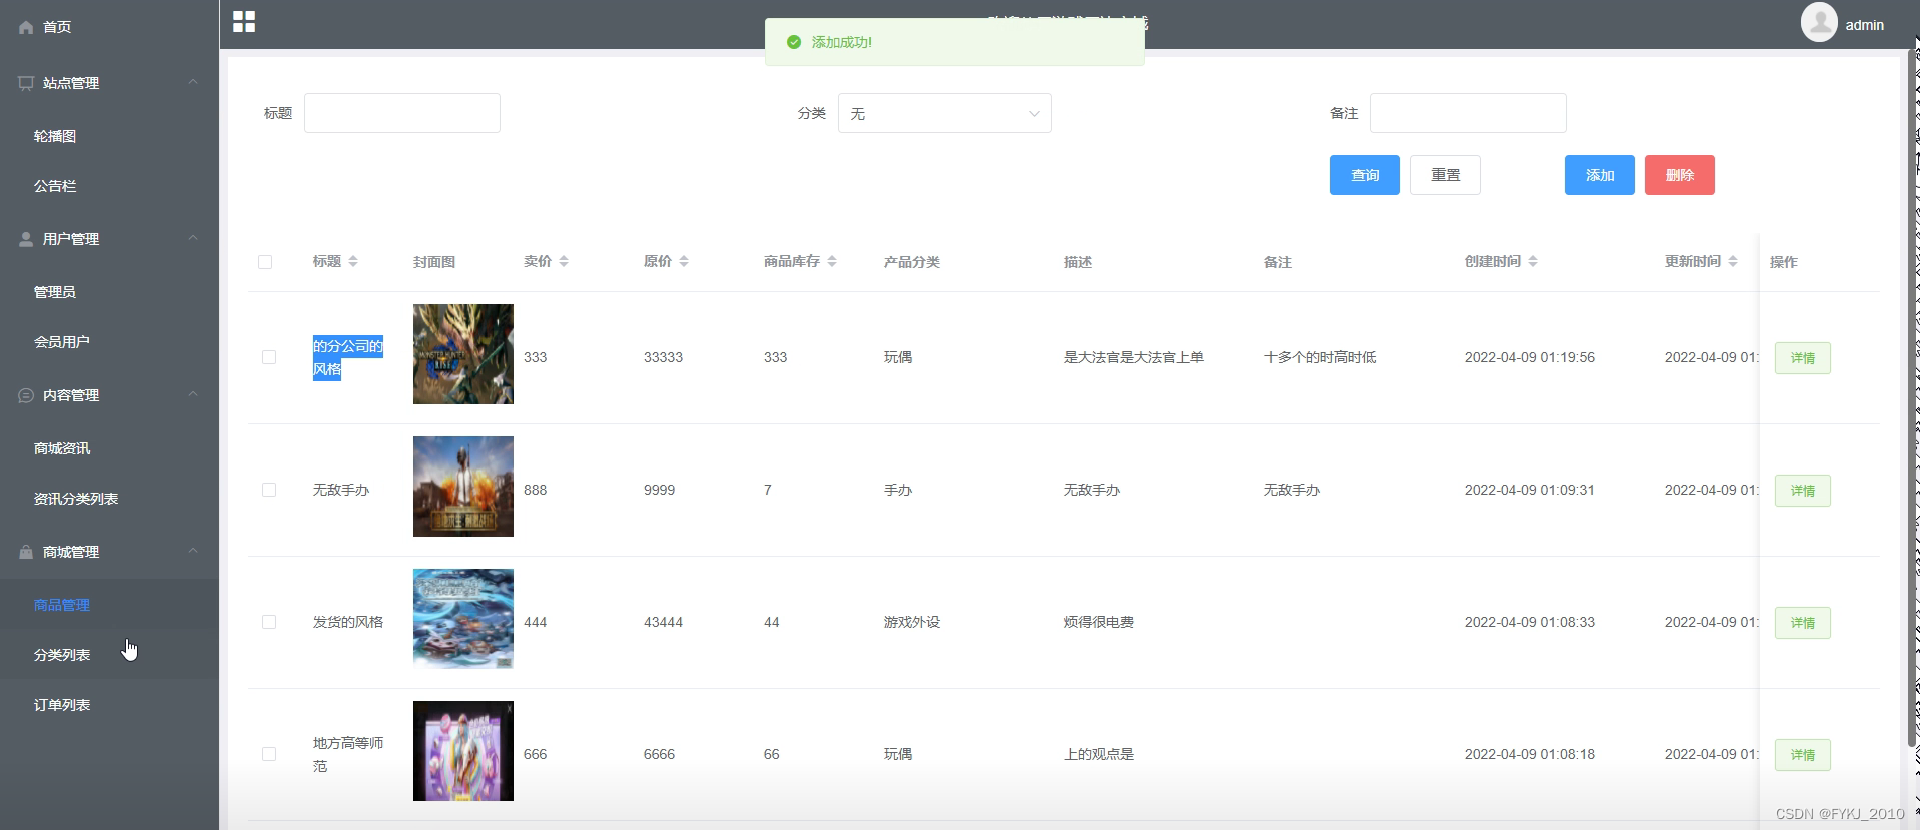Toggle the select-all header checkbox
This screenshot has width=1920, height=830.
(x=265, y=262)
